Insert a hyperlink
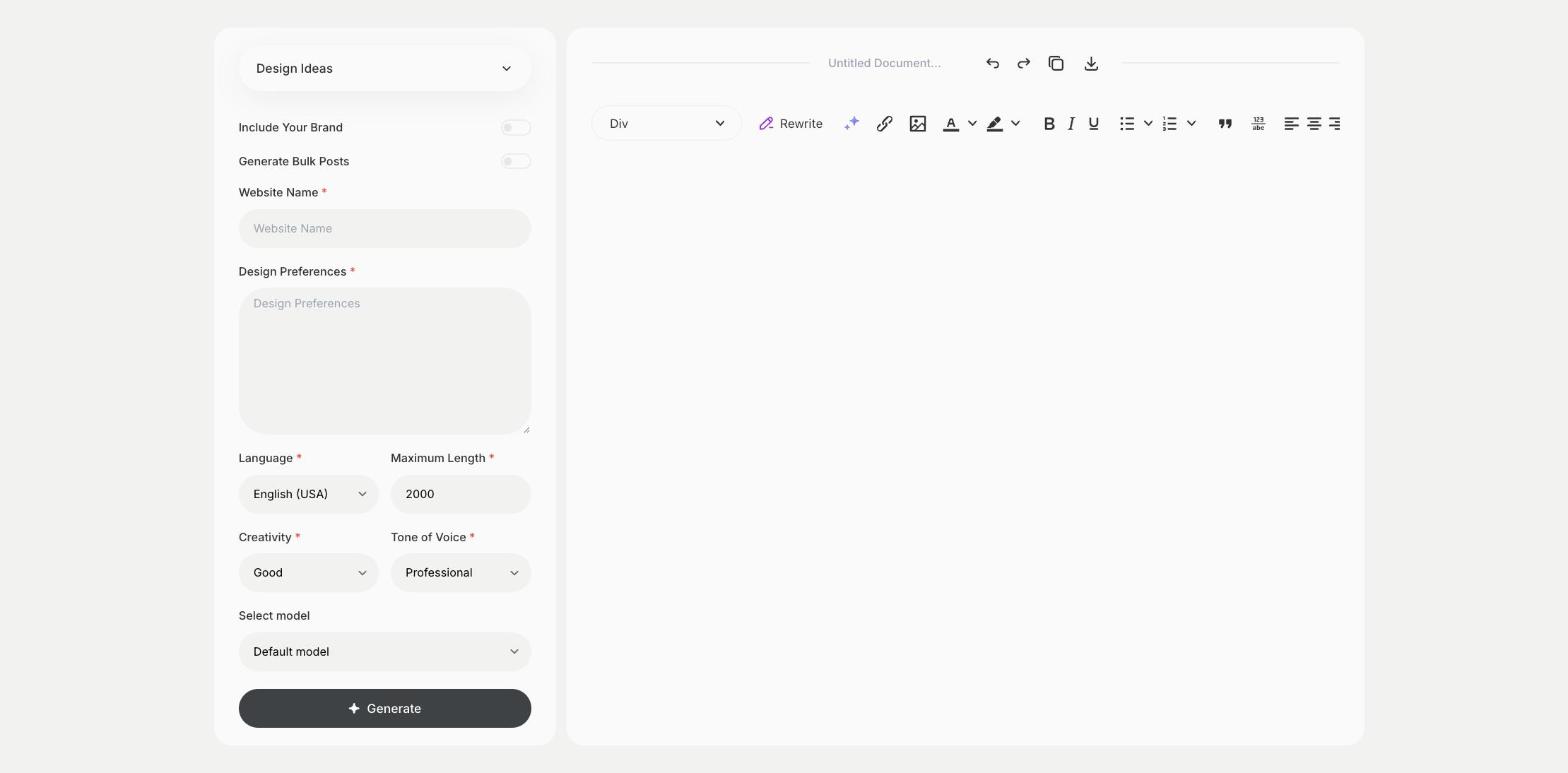Viewport: 1568px width, 773px height. tap(884, 123)
